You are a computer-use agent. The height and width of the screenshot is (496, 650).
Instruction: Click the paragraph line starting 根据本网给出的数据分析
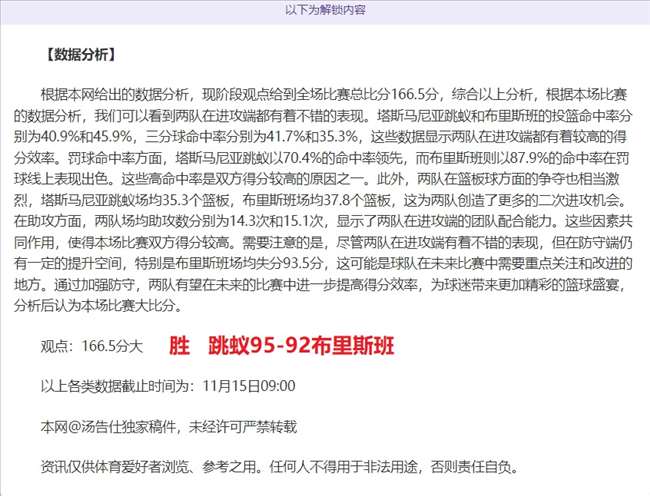coord(334,94)
